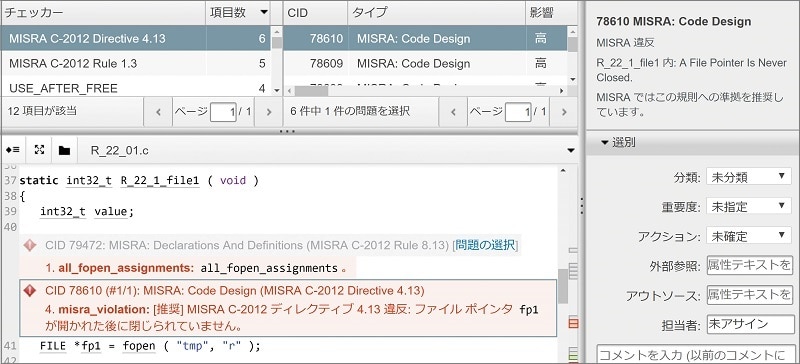Image resolution: width=800 pixels, height=364 pixels.
Task: Click checker list page number field
Action: 223,111
